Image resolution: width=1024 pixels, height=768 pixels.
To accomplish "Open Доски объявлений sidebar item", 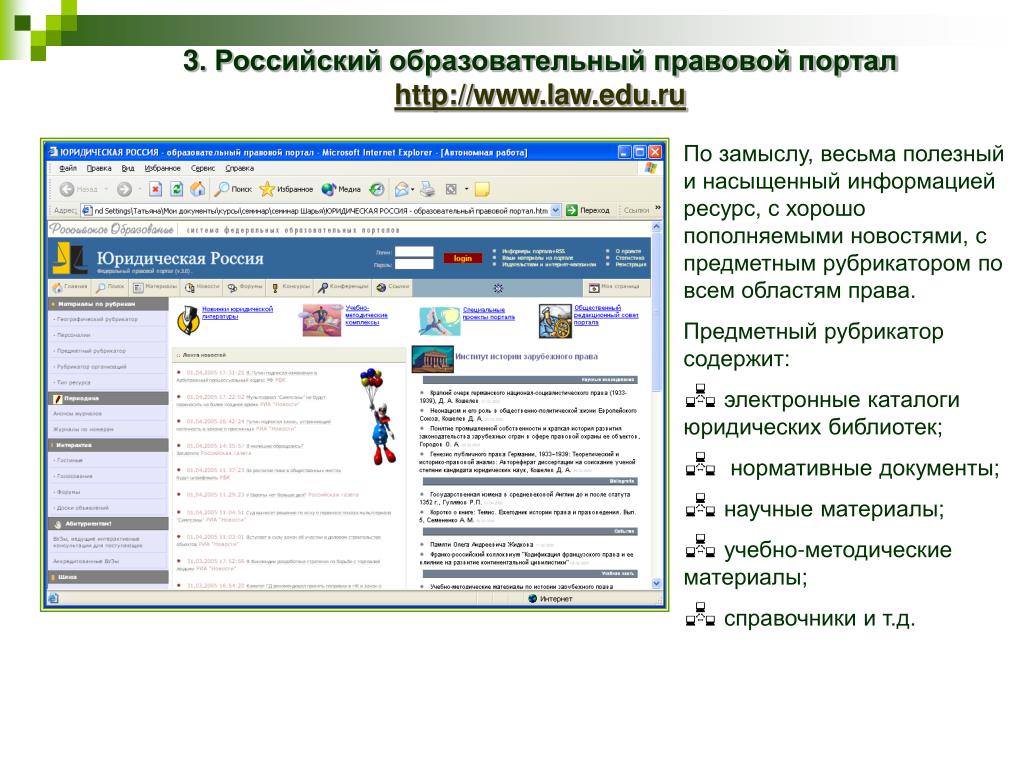I will (82, 508).
